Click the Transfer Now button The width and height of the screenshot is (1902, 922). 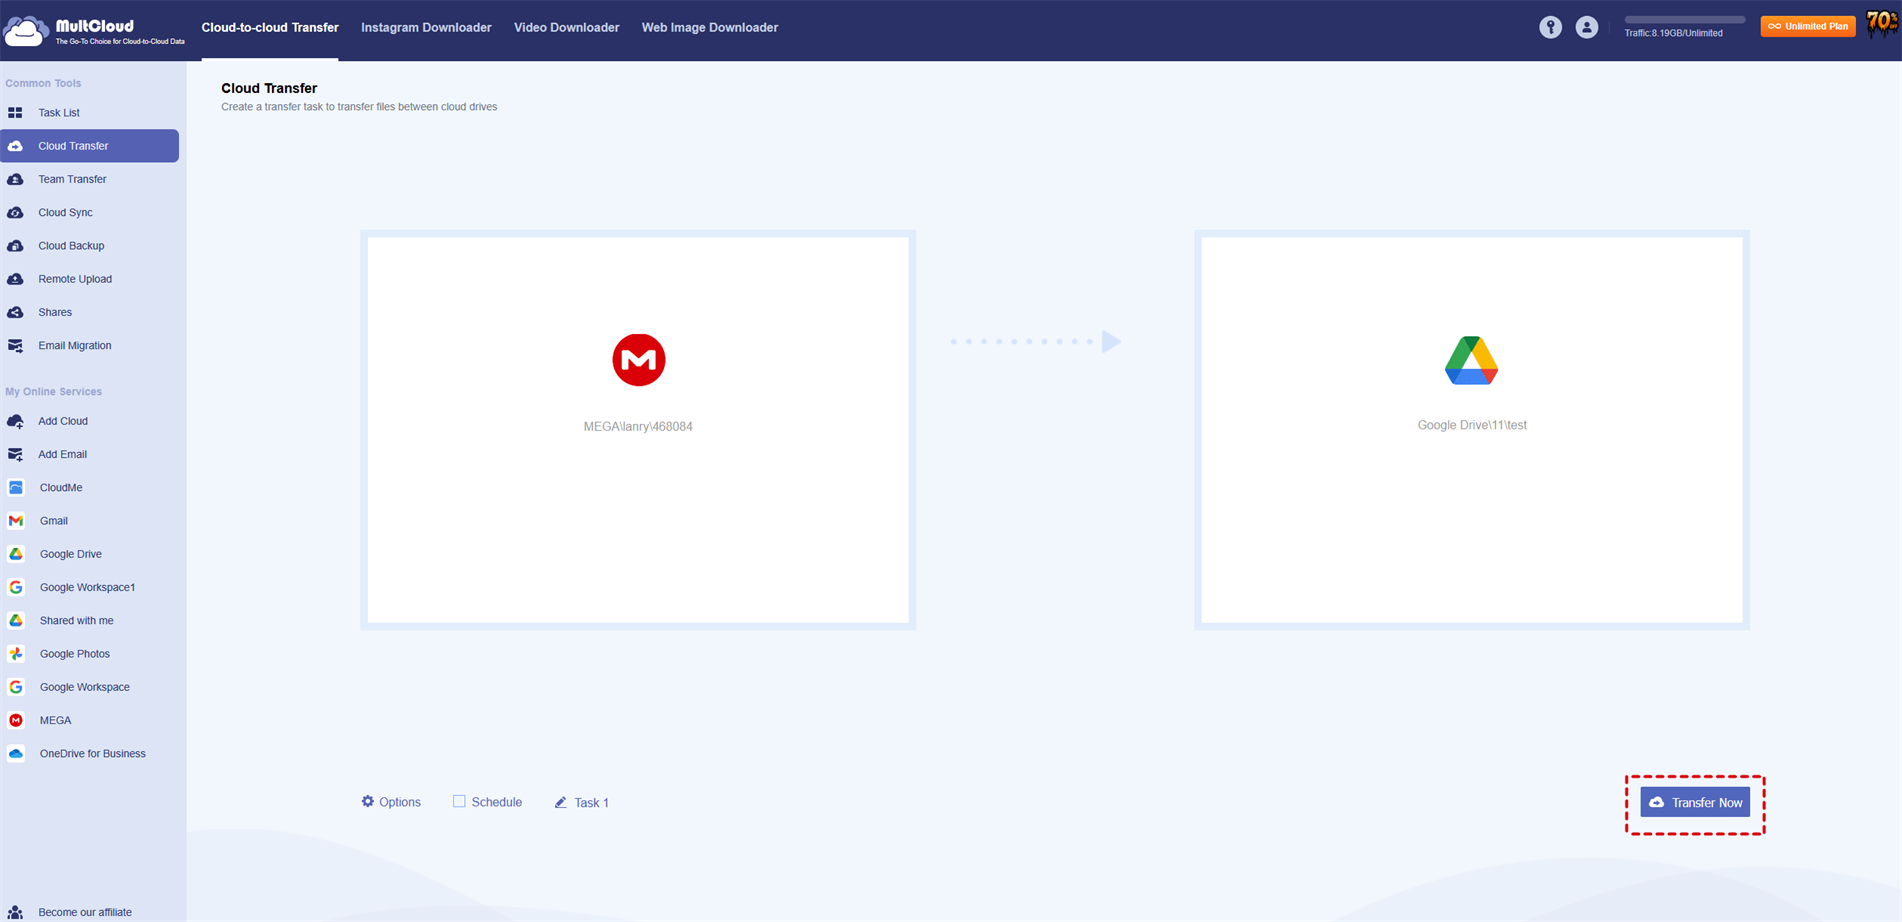(1695, 803)
